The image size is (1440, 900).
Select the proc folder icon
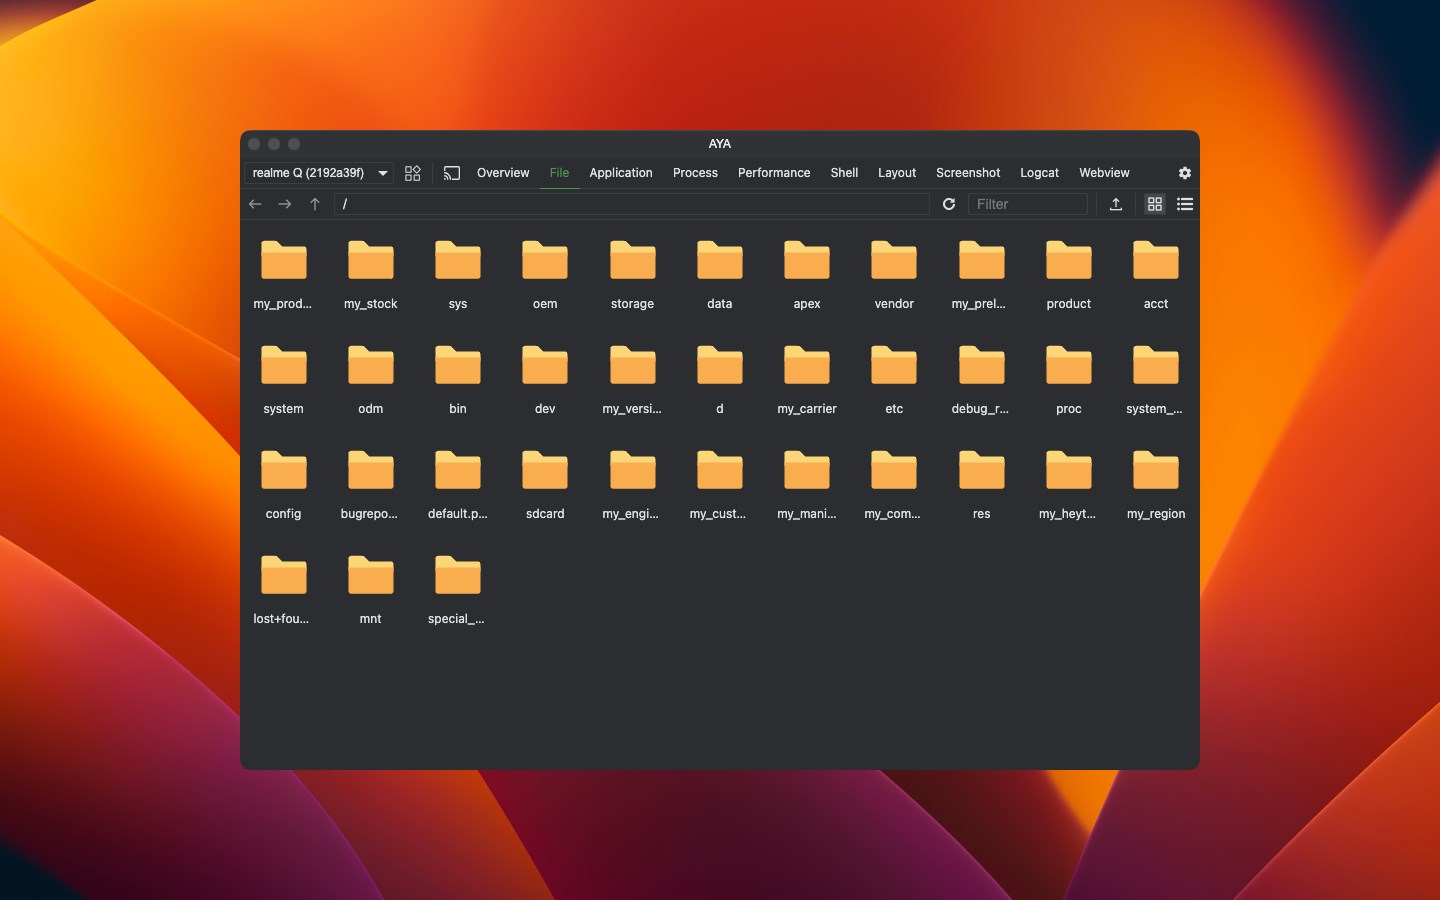click(x=1069, y=365)
